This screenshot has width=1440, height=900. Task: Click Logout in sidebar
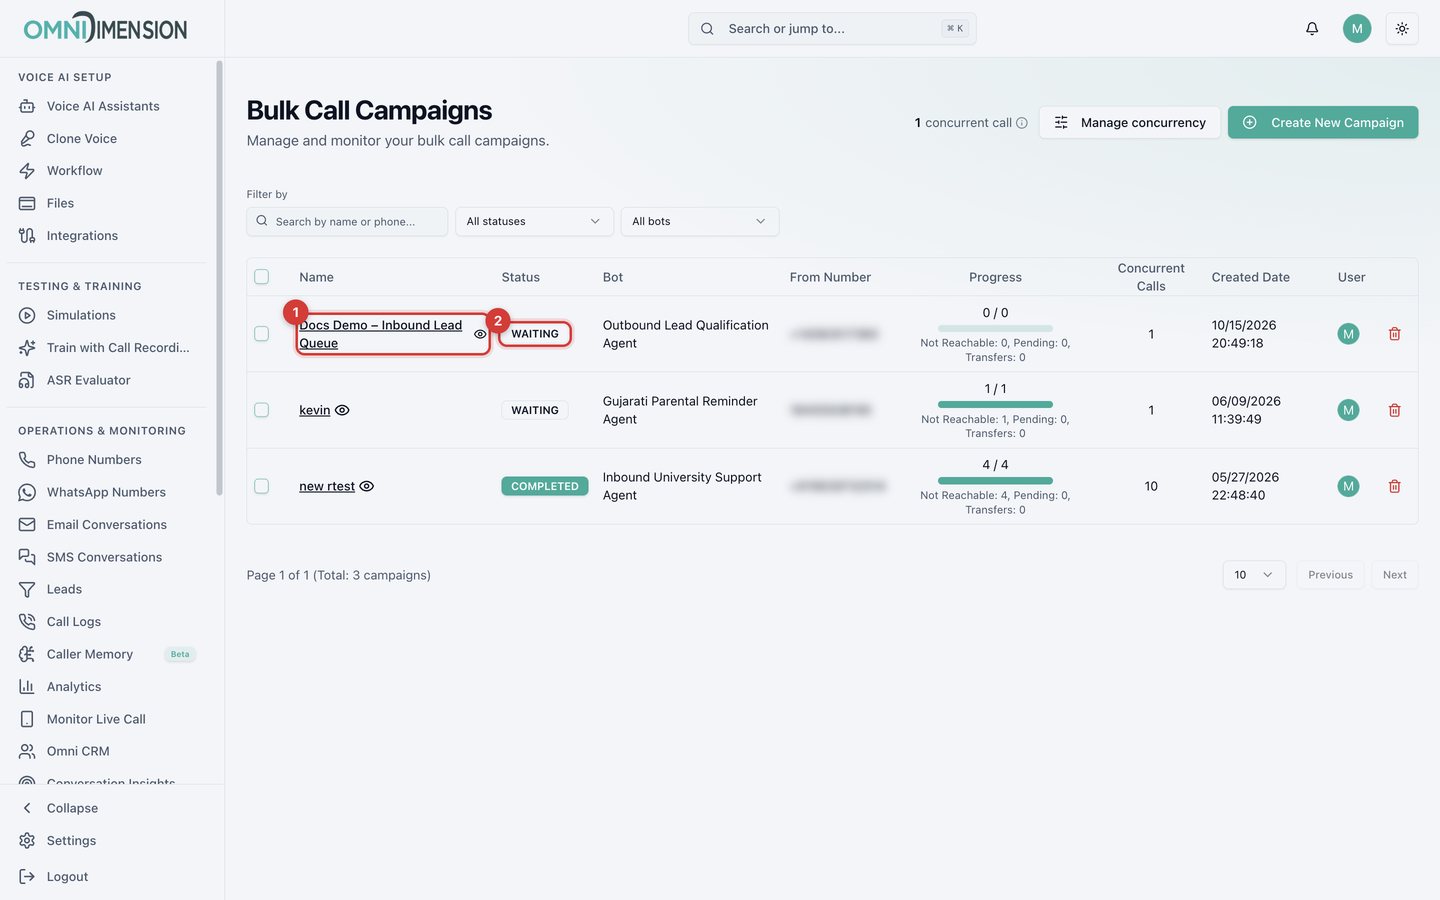tap(67, 877)
